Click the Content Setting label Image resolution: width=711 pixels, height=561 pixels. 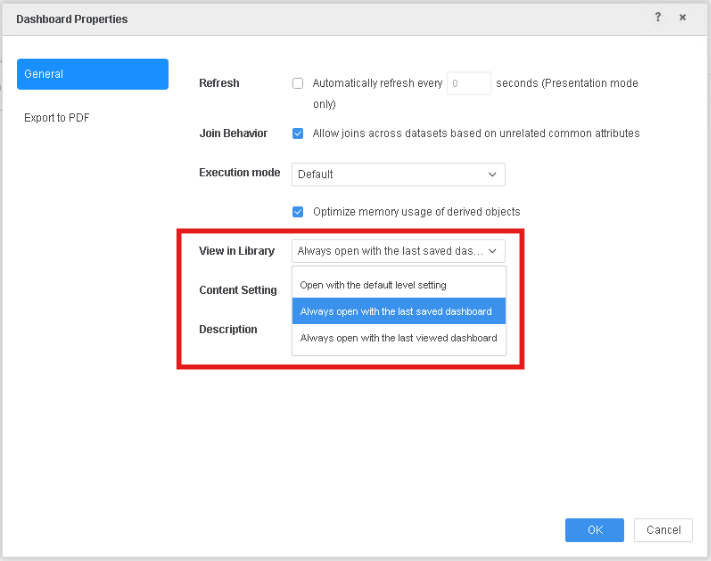click(238, 290)
